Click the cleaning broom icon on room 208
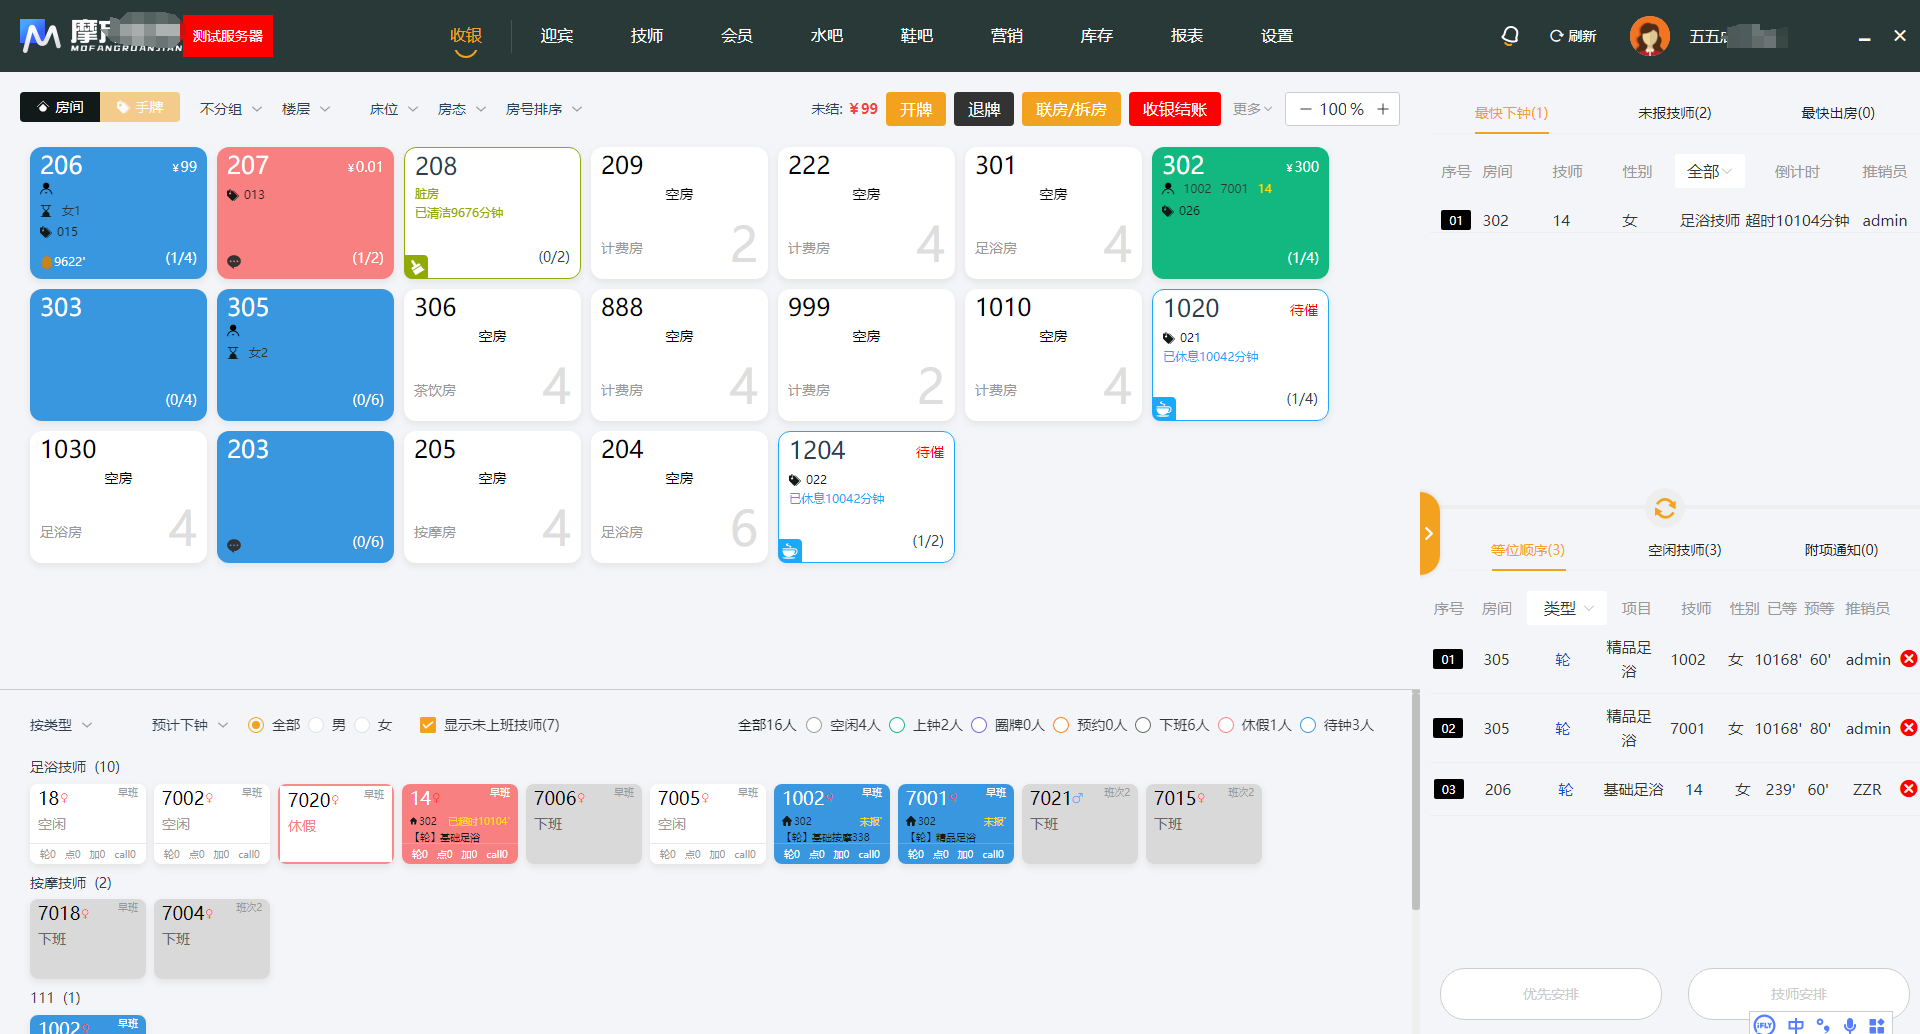This screenshot has width=1920, height=1034. click(416, 267)
